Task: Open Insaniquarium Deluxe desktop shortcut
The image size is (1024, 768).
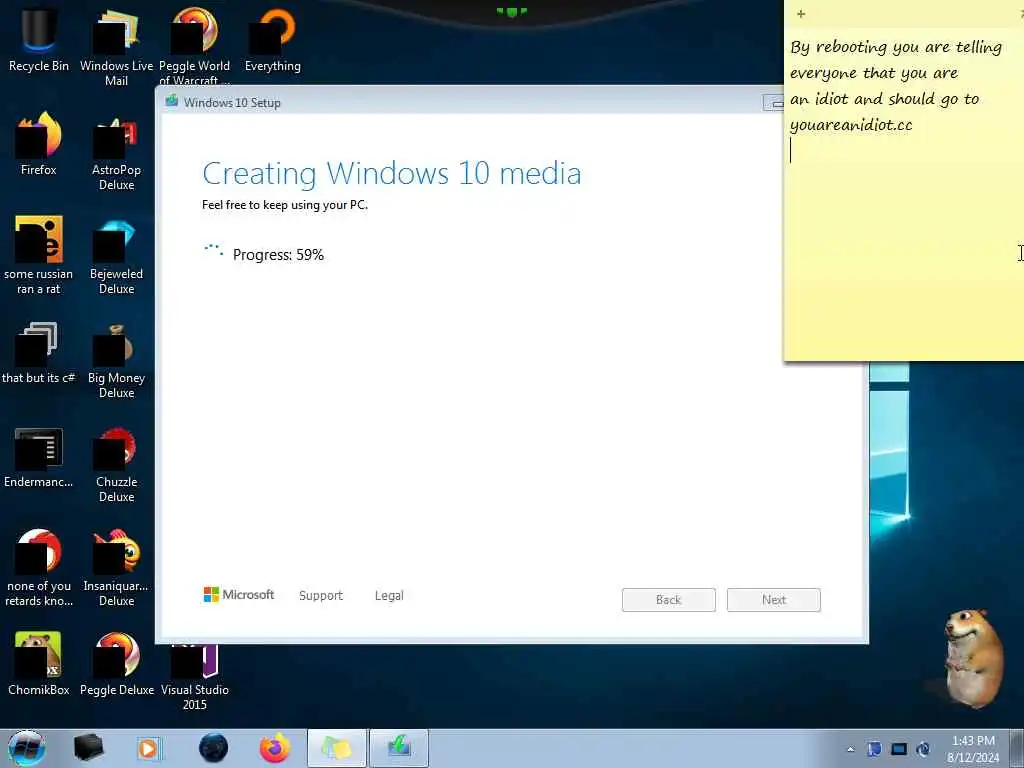Action: tap(116, 567)
